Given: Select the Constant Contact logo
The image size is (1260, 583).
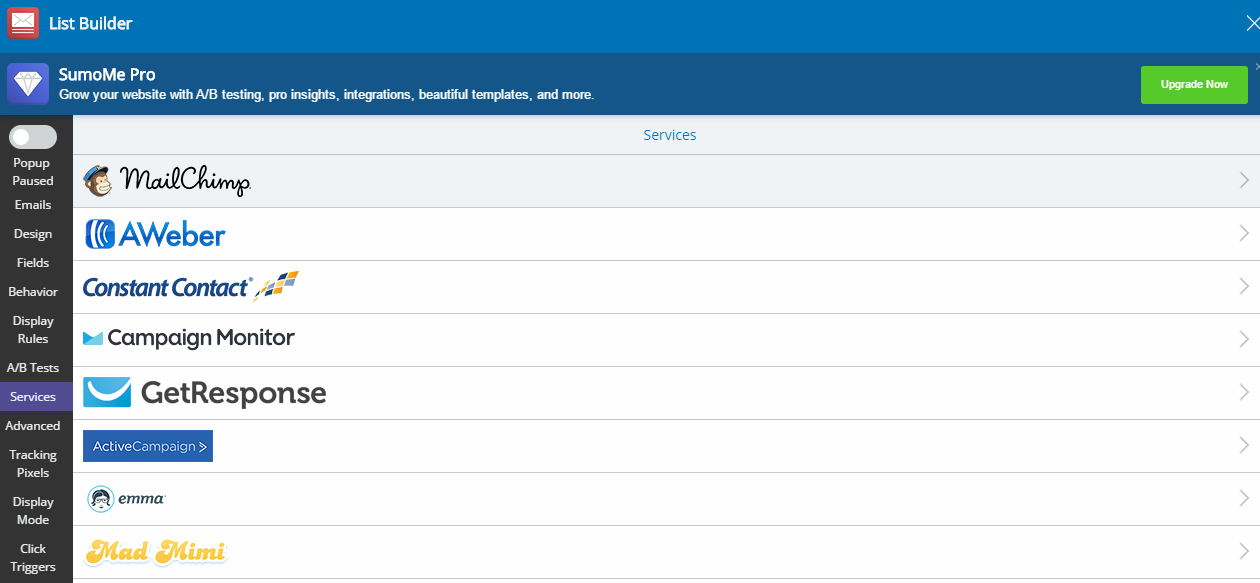Looking at the screenshot, I should (190, 287).
